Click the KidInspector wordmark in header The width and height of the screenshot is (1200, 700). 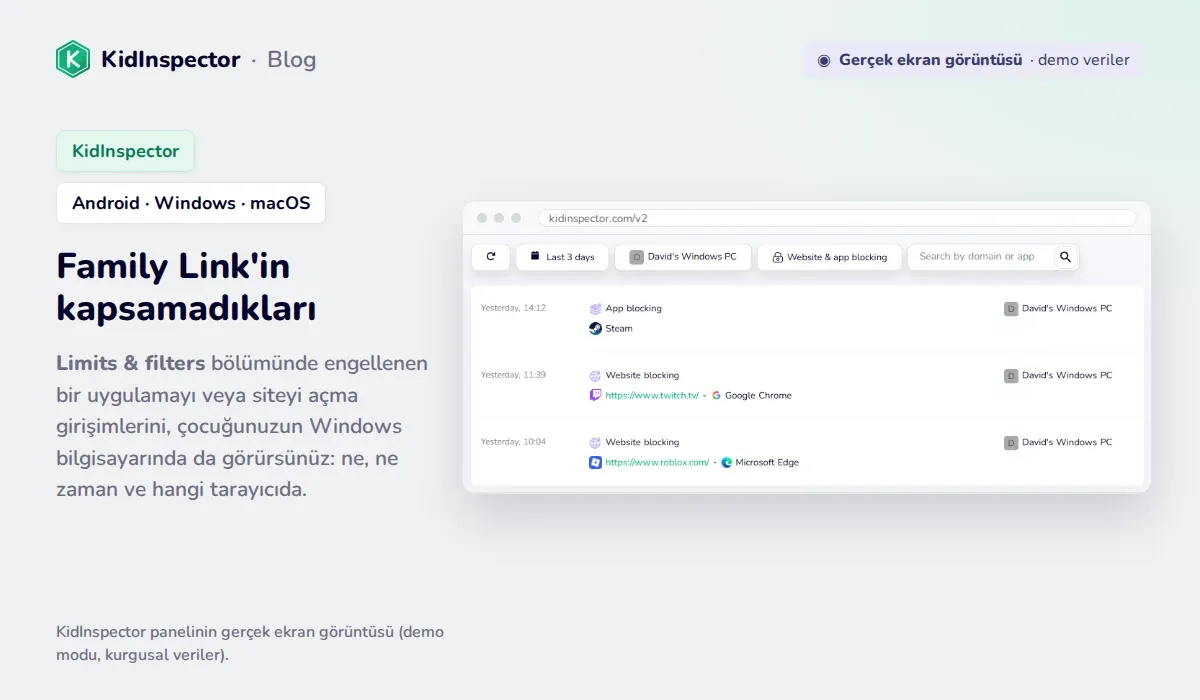click(171, 60)
